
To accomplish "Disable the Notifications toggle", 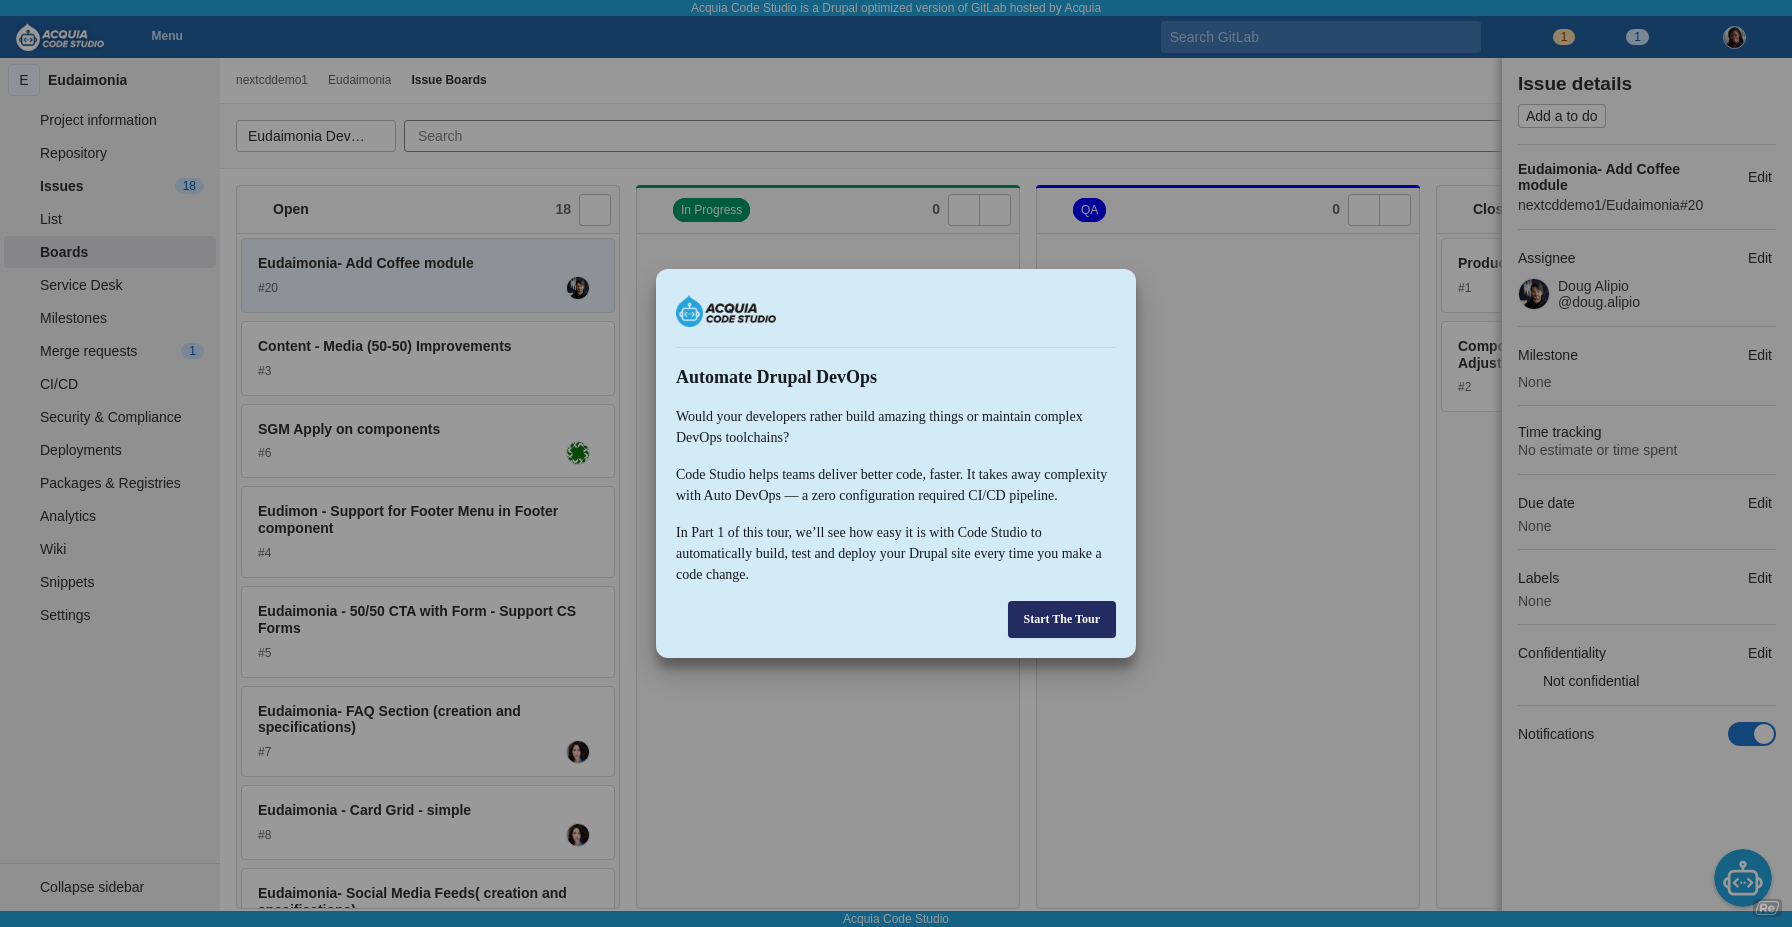I will [1751, 734].
